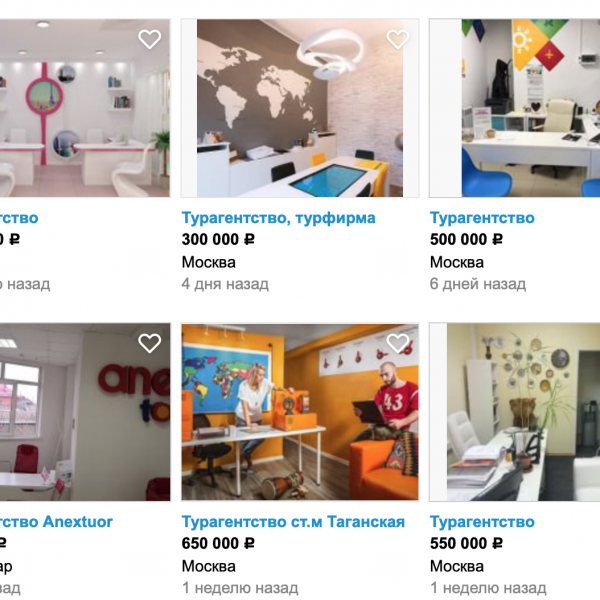Click the '6 дней назад' timestamp

pyautogui.click(x=478, y=284)
